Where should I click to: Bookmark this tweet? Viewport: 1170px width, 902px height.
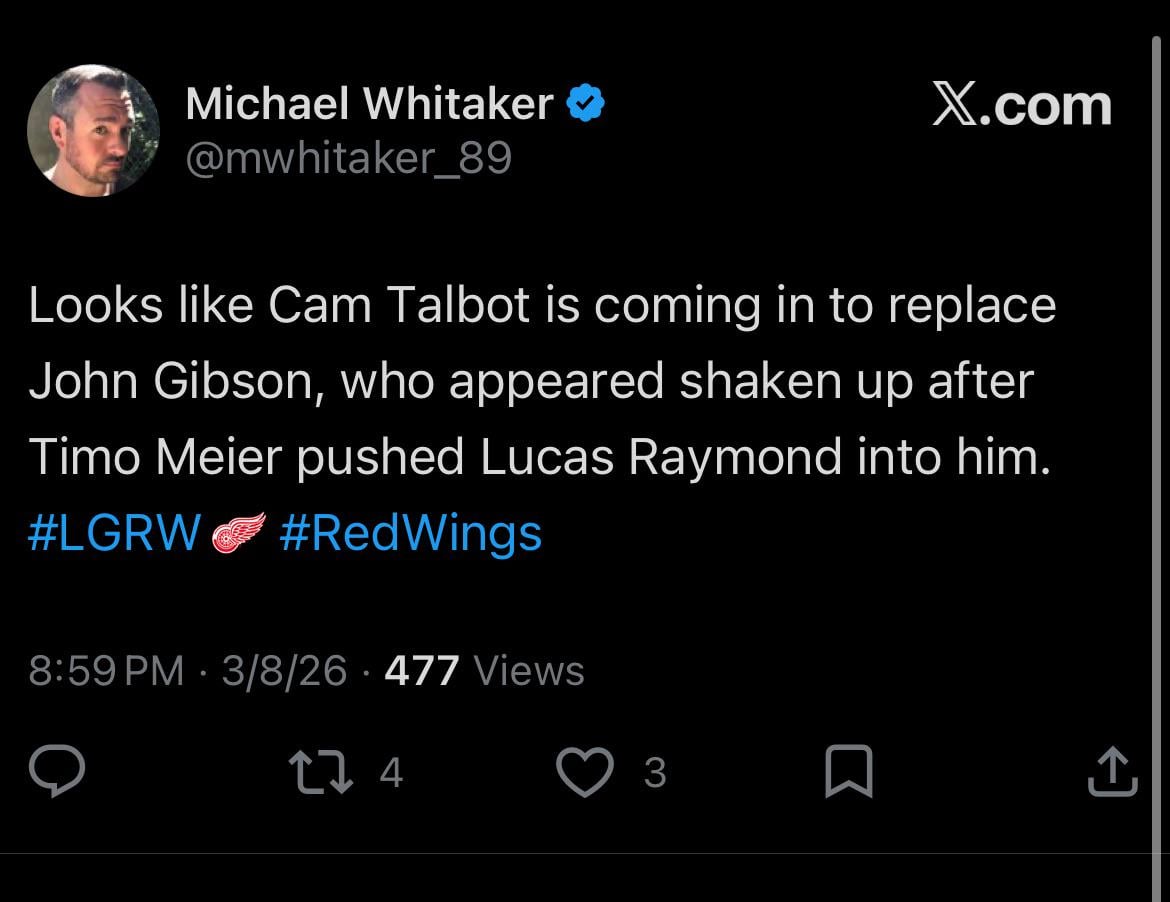[x=849, y=773]
